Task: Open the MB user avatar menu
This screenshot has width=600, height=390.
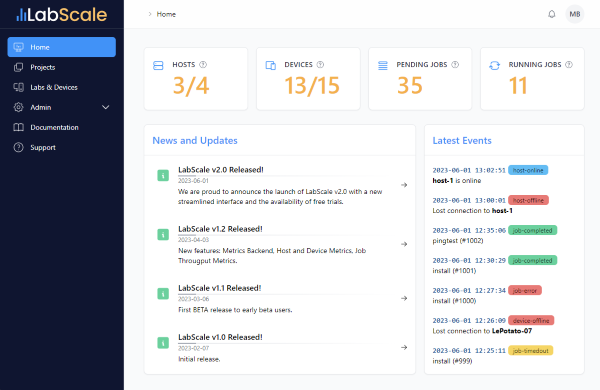Action: (575, 14)
